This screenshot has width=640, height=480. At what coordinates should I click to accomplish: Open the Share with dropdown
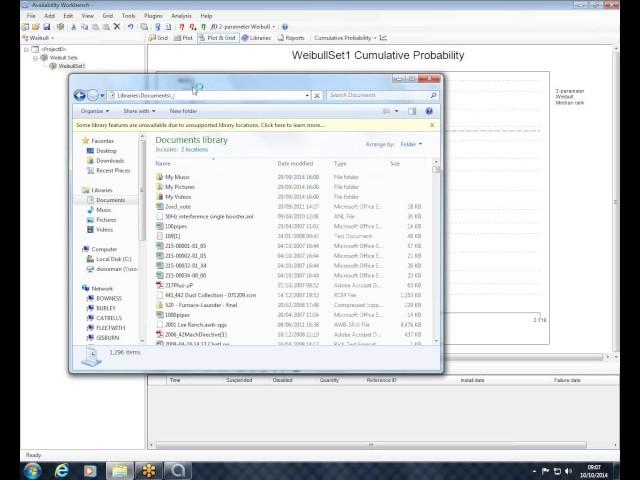139,111
